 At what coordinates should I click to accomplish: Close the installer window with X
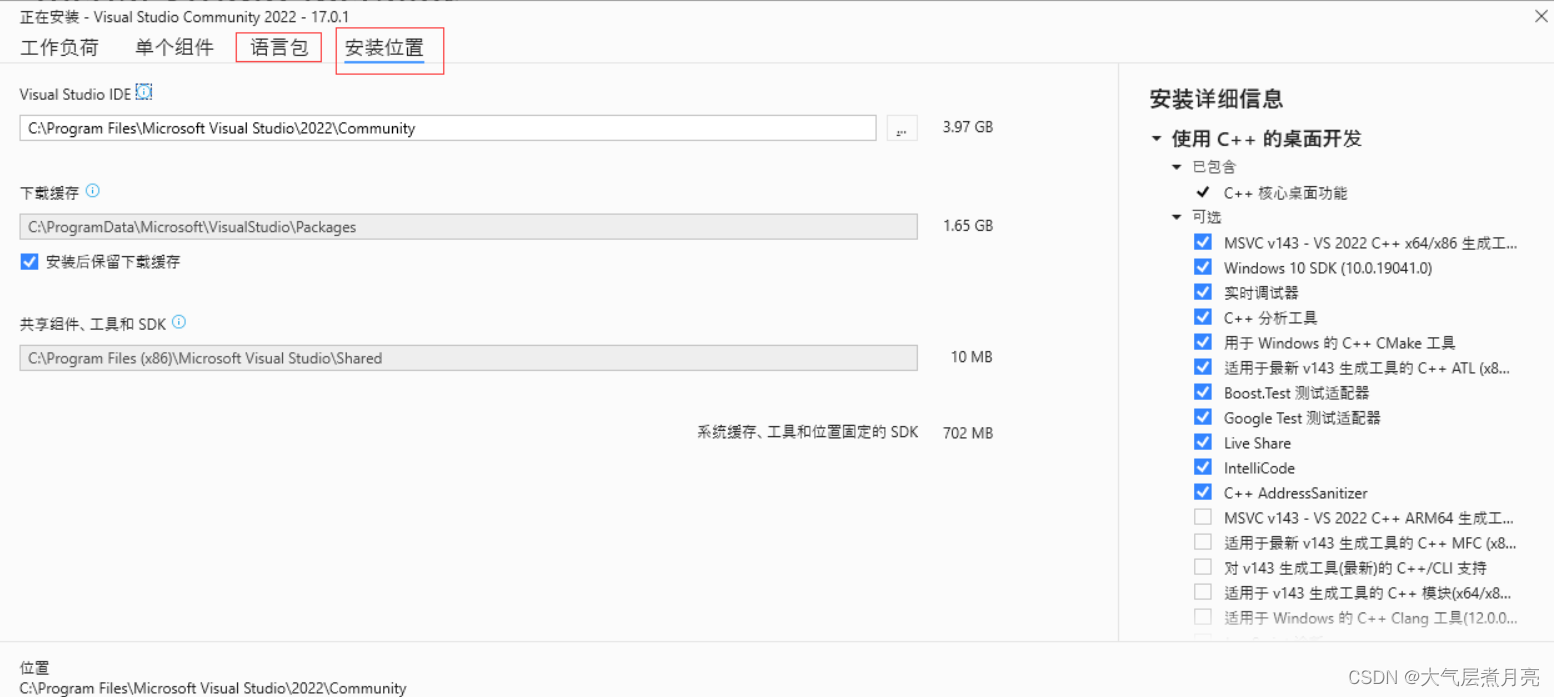1540,16
